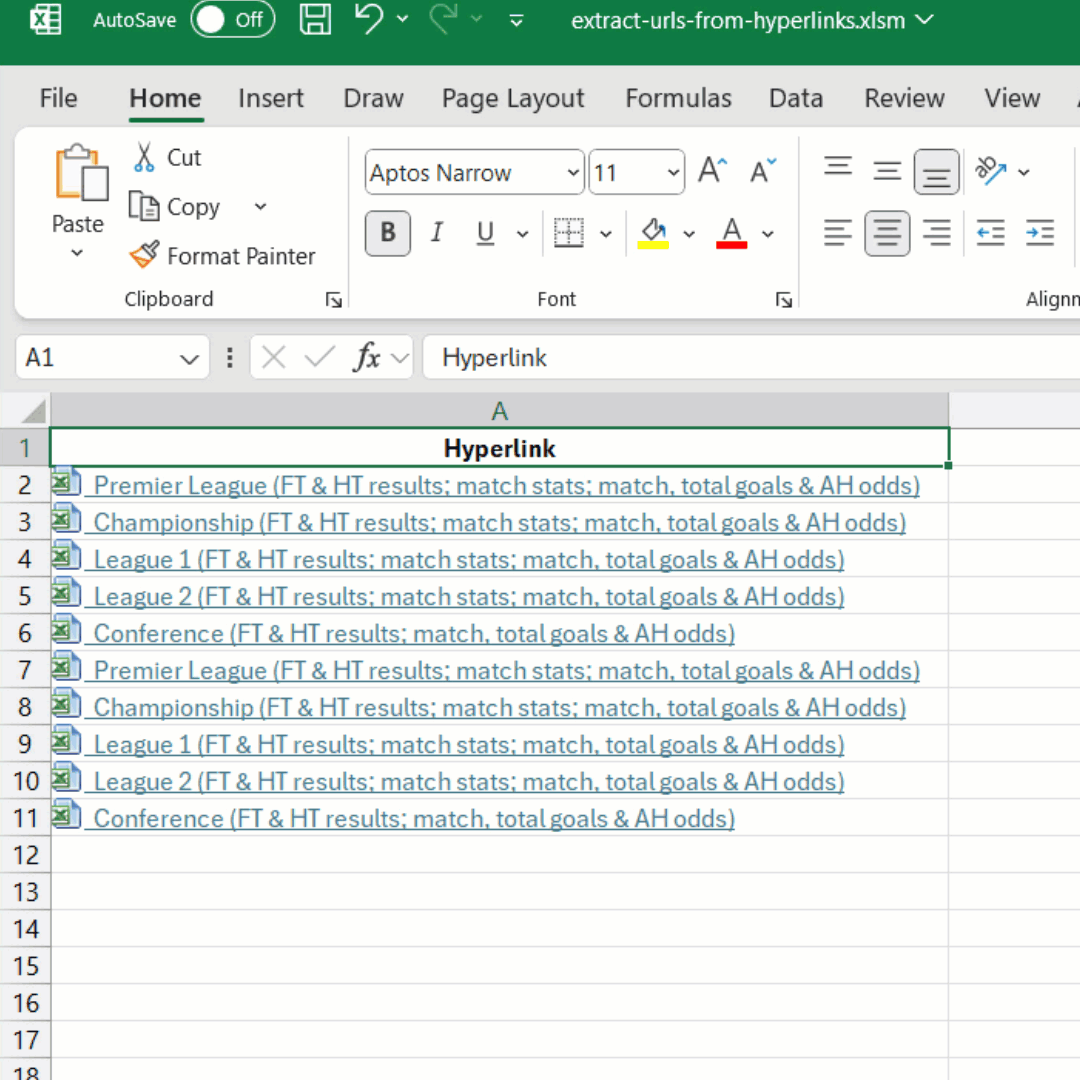This screenshot has height=1080, width=1080.
Task: Expand the Name Box dropdown arrow
Action: tap(188, 359)
